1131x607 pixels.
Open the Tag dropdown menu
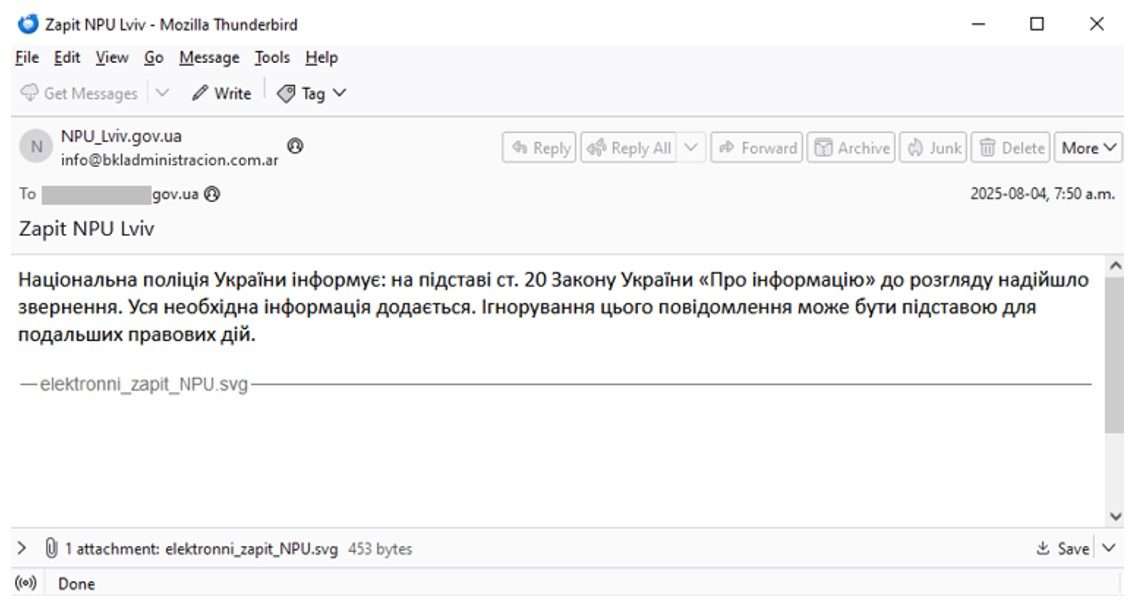(x=311, y=93)
